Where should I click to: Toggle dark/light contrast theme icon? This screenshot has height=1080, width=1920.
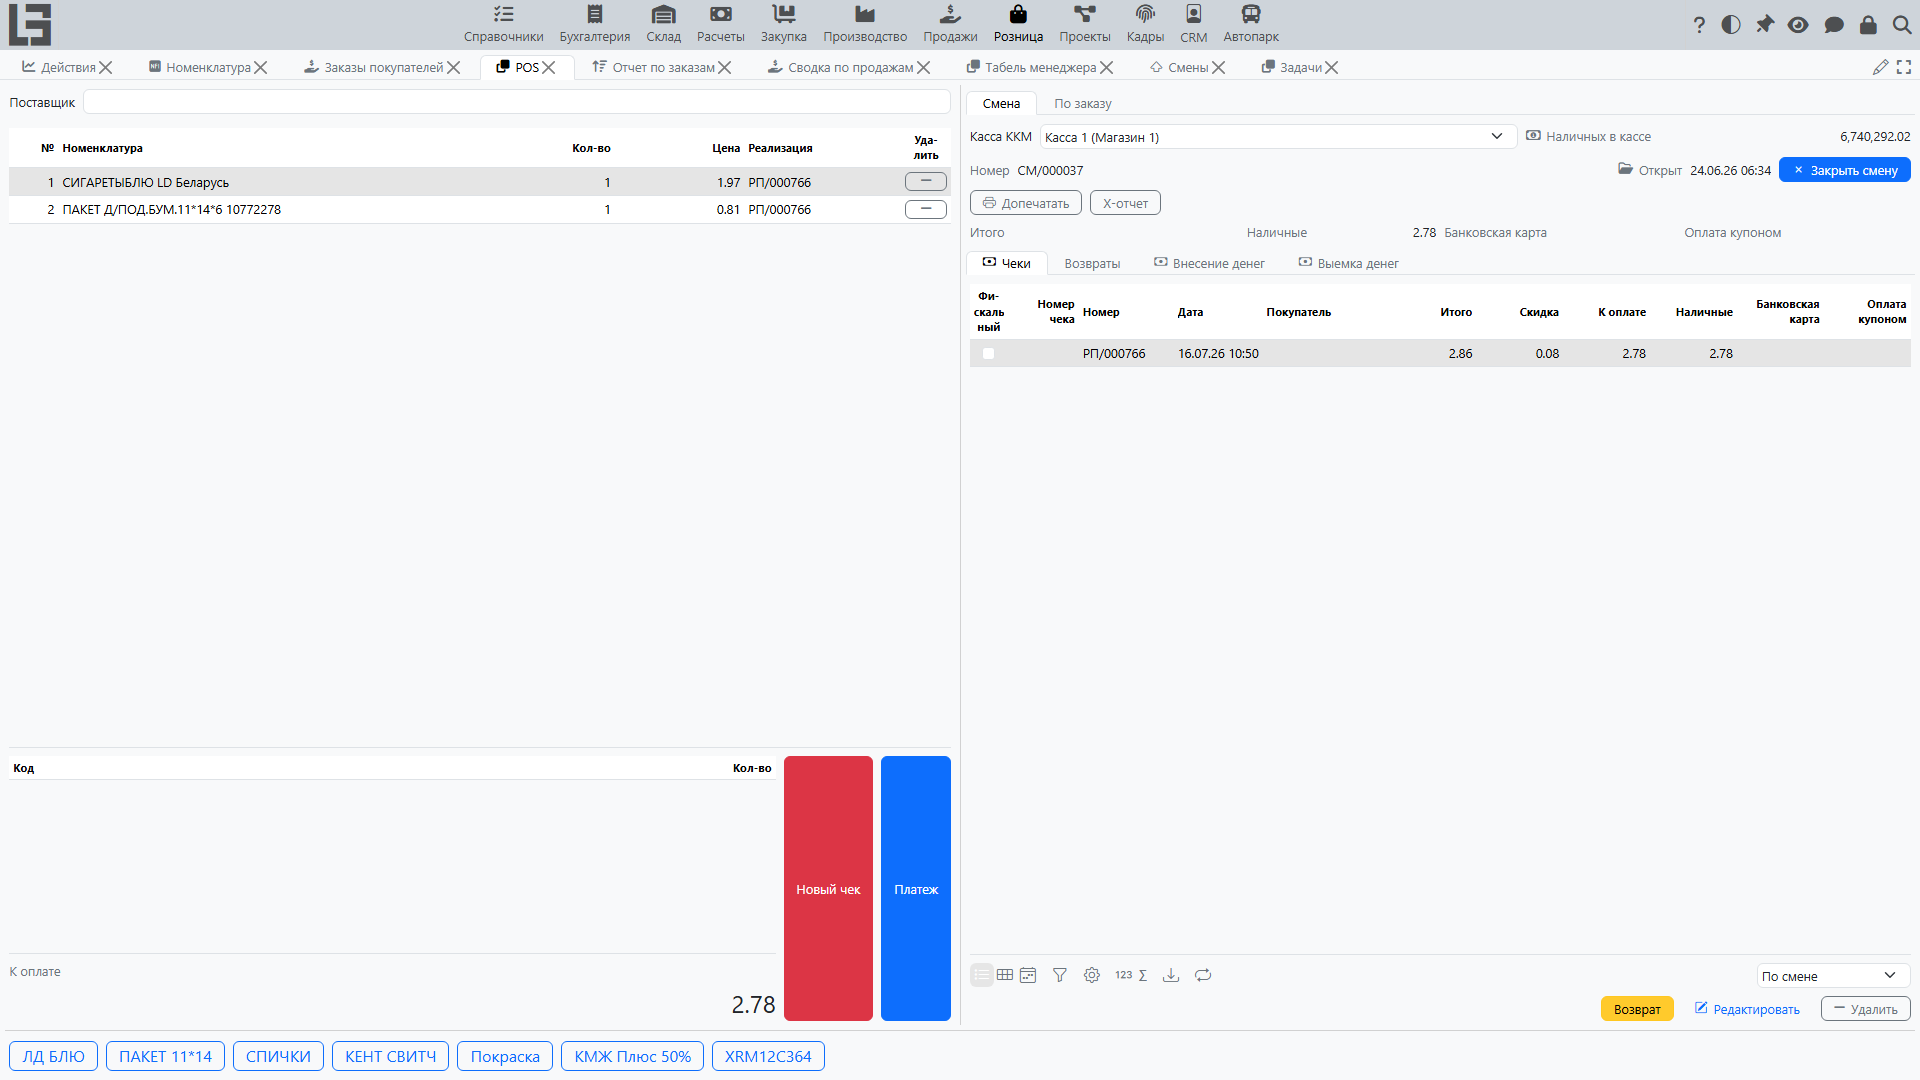tap(1731, 25)
